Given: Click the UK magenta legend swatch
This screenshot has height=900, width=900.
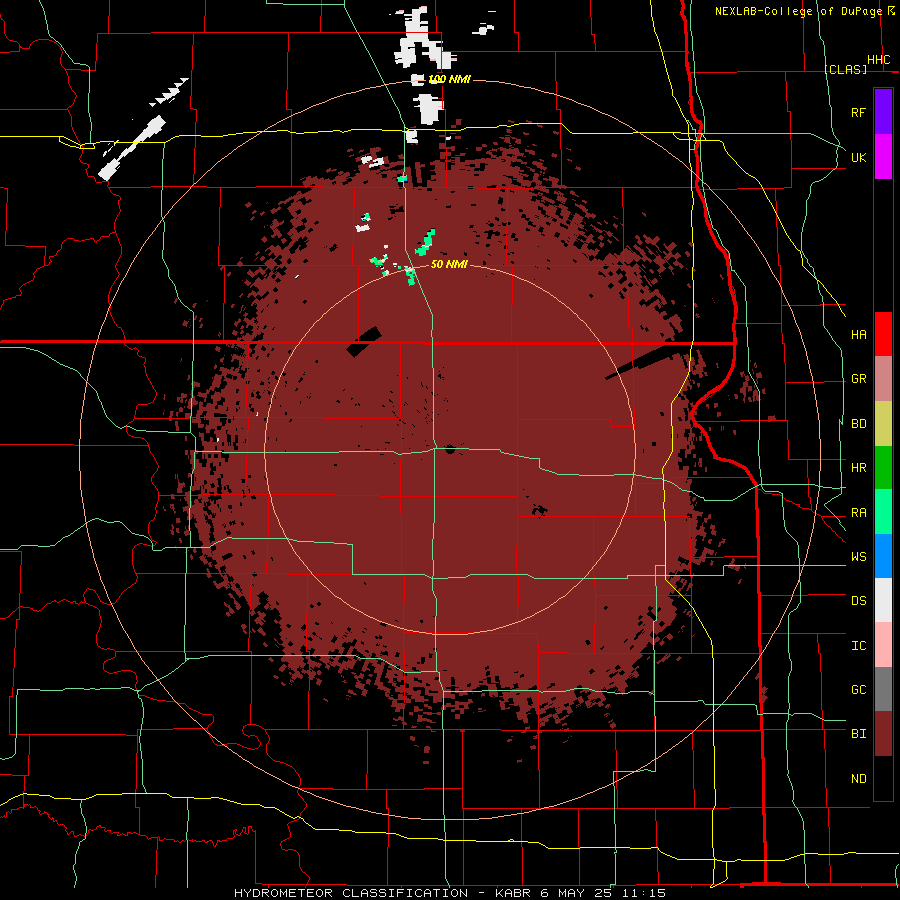Looking at the screenshot, I should pos(883,157).
